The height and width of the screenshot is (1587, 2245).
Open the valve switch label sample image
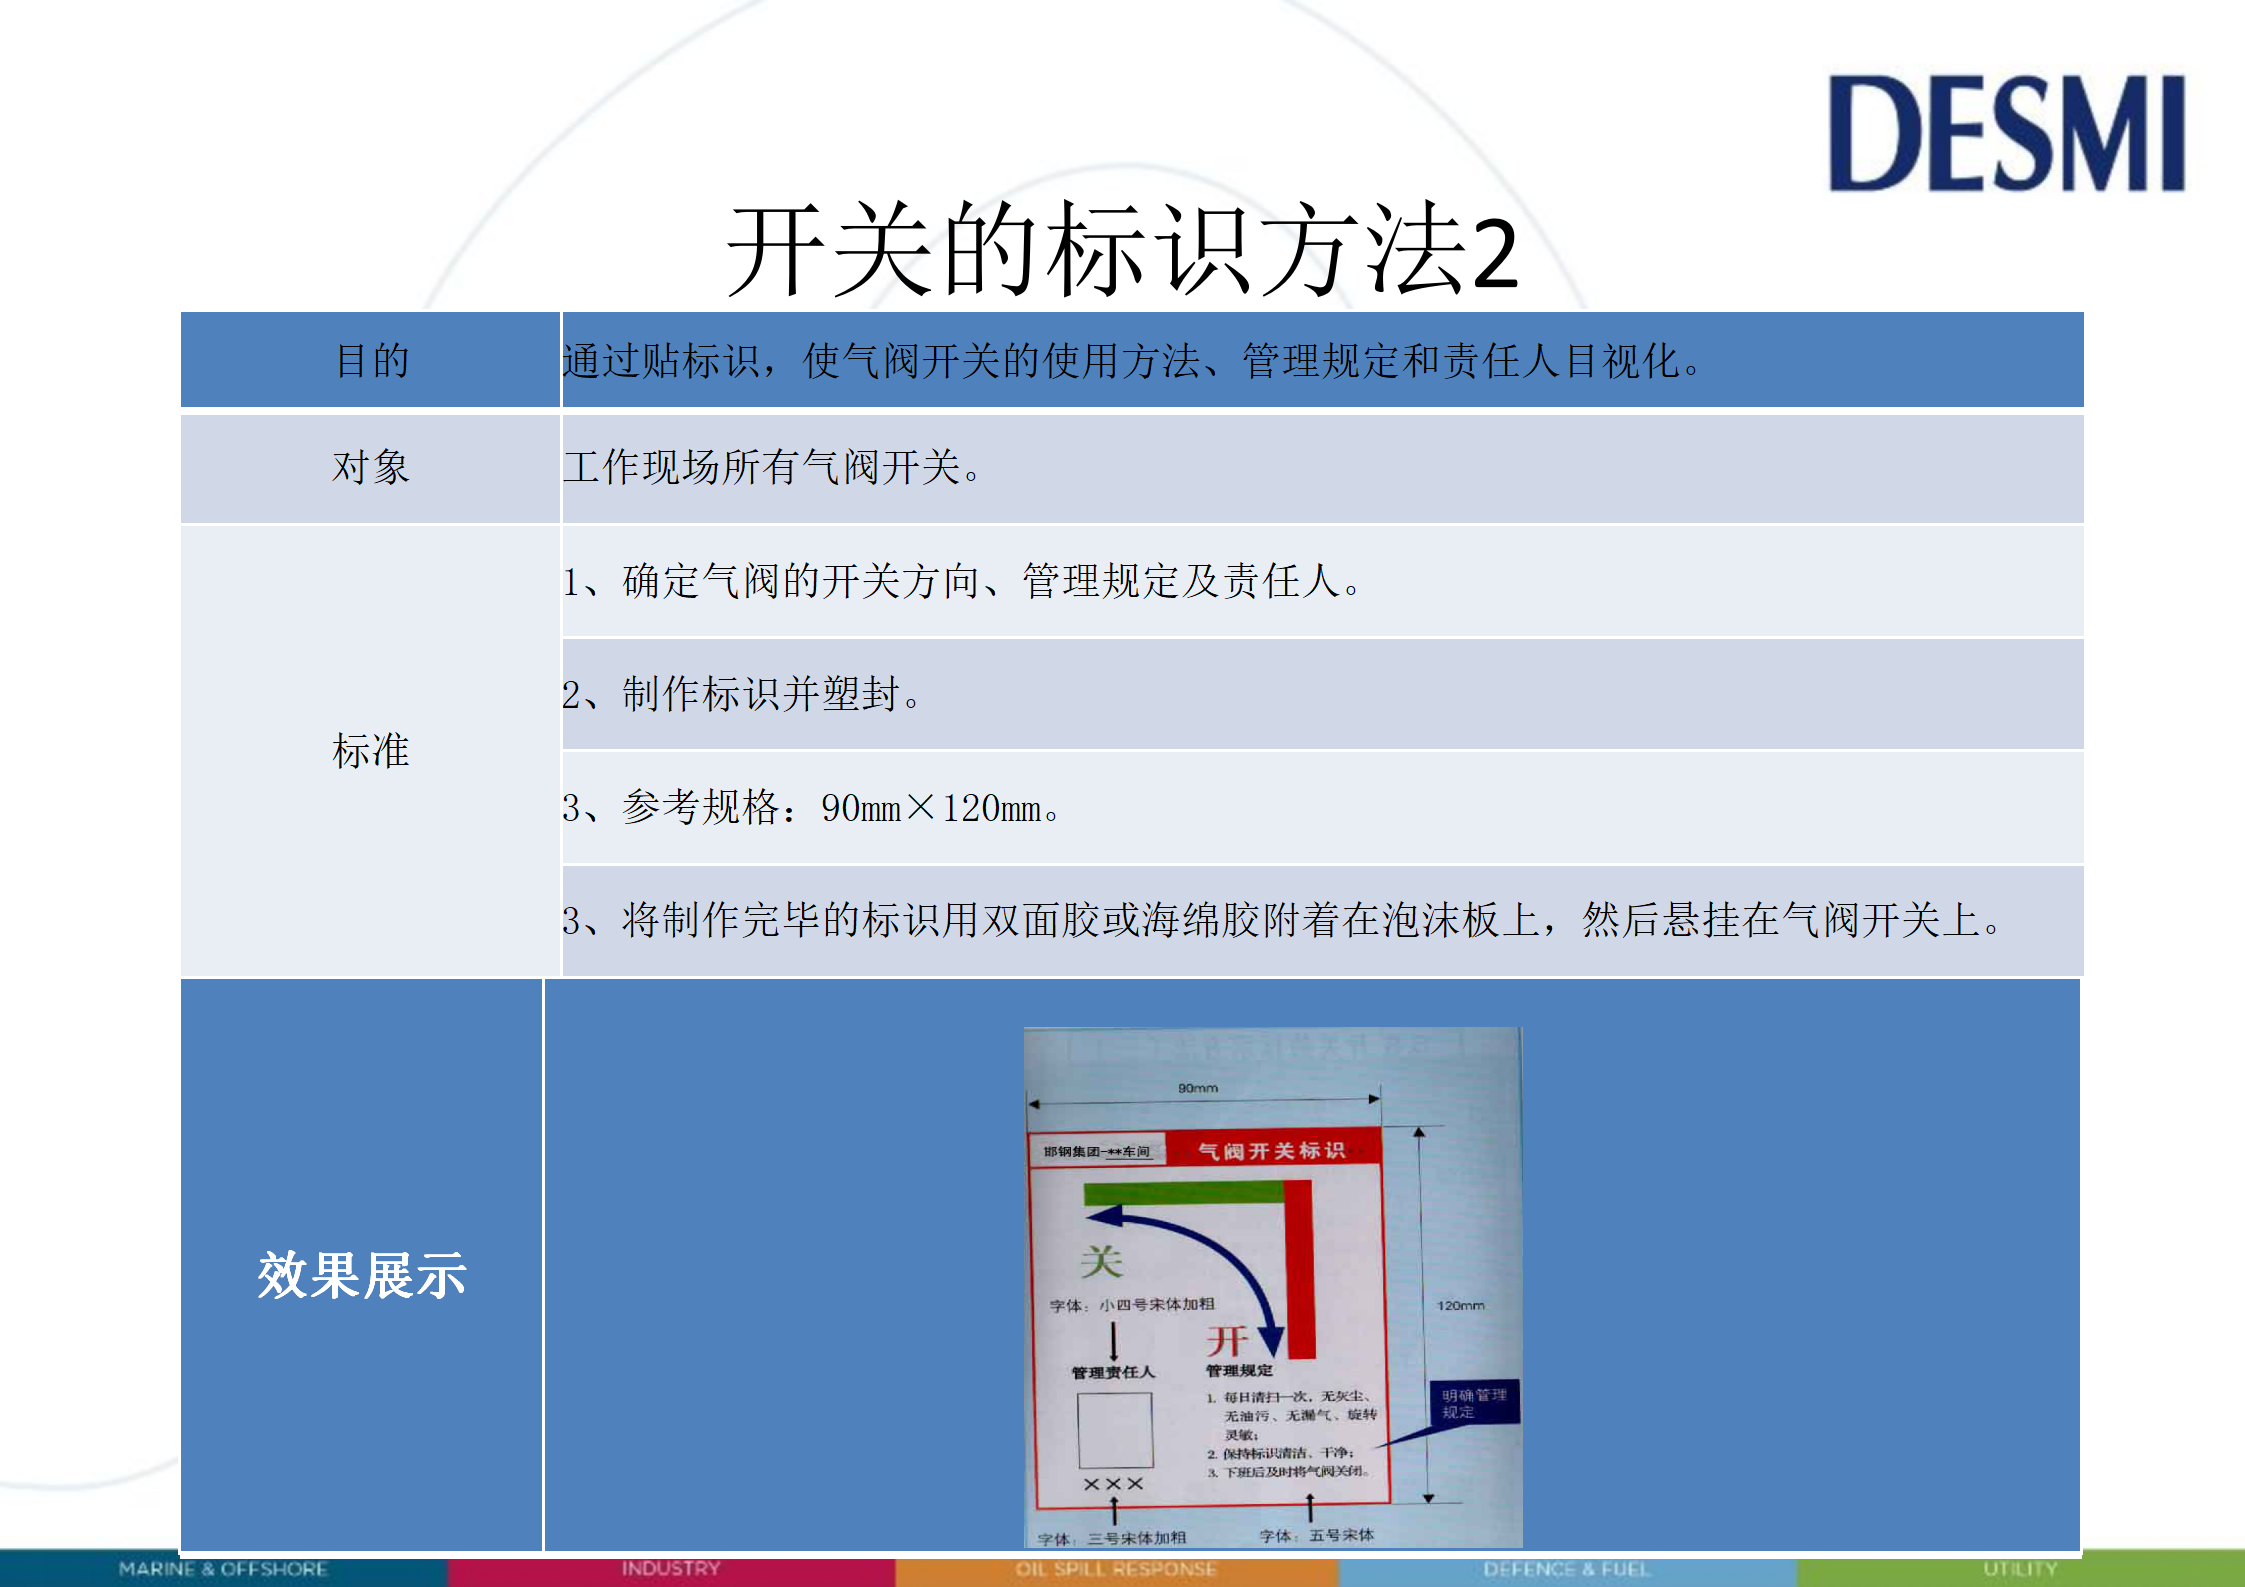1273,1287
